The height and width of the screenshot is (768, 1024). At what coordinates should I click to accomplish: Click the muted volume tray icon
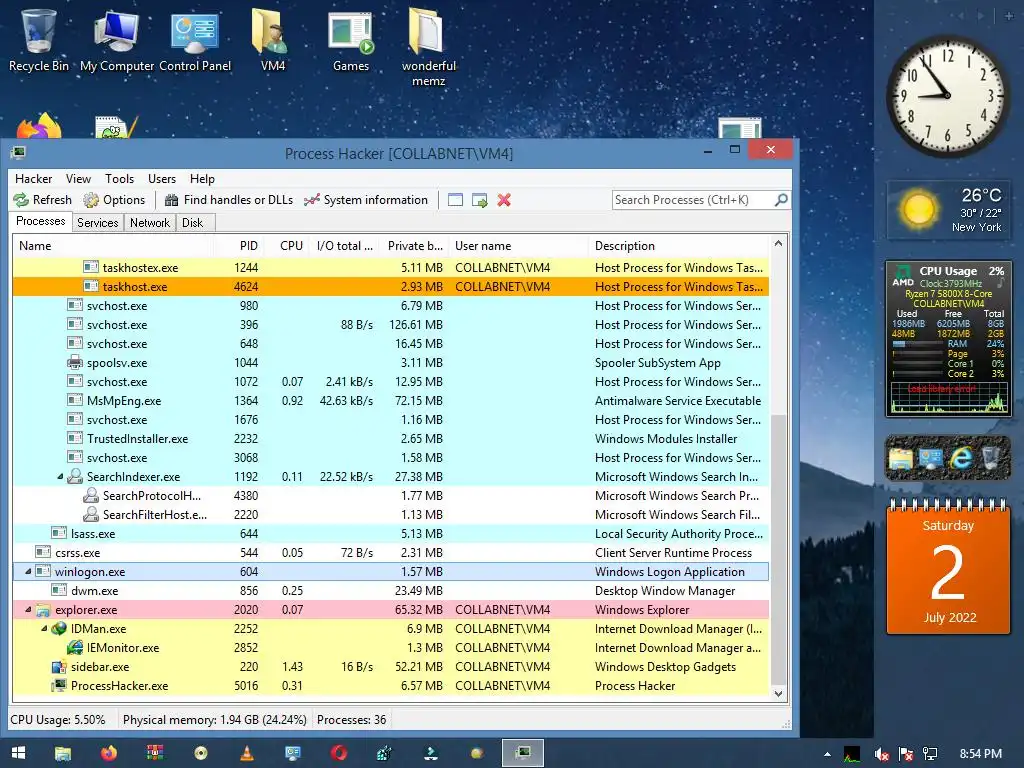(882, 754)
